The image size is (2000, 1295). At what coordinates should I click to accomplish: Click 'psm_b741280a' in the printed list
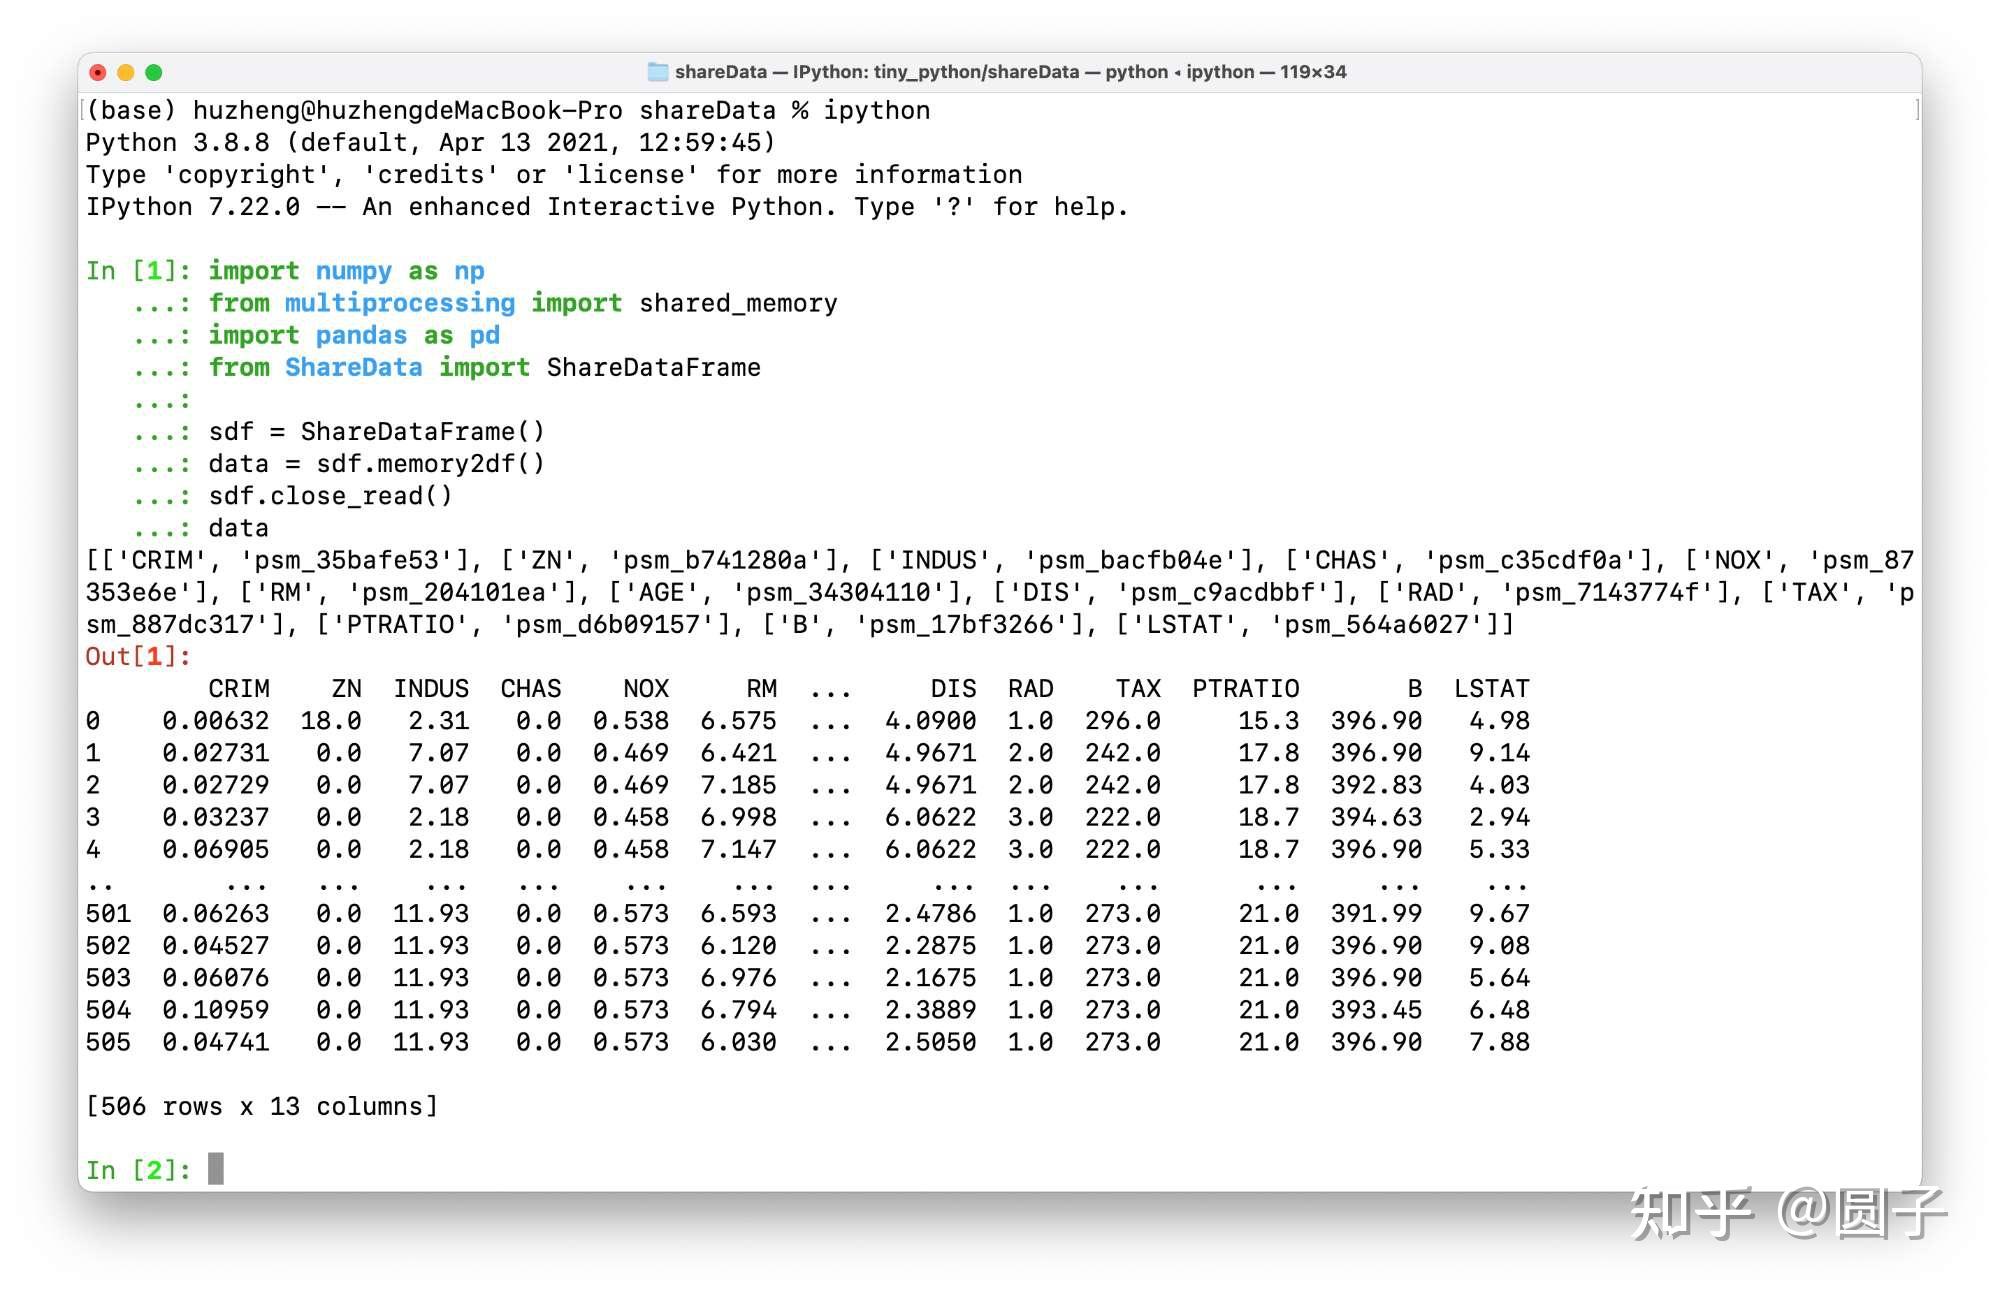click(x=715, y=561)
